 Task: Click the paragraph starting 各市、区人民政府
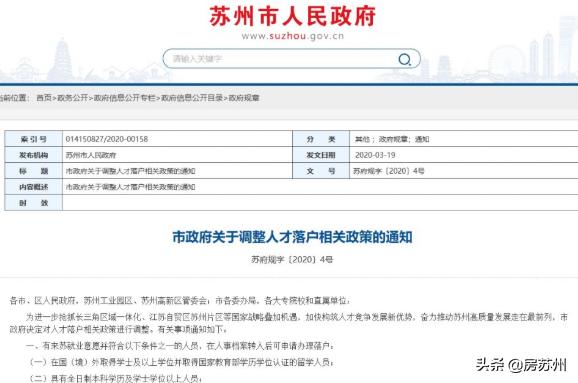click(180, 301)
